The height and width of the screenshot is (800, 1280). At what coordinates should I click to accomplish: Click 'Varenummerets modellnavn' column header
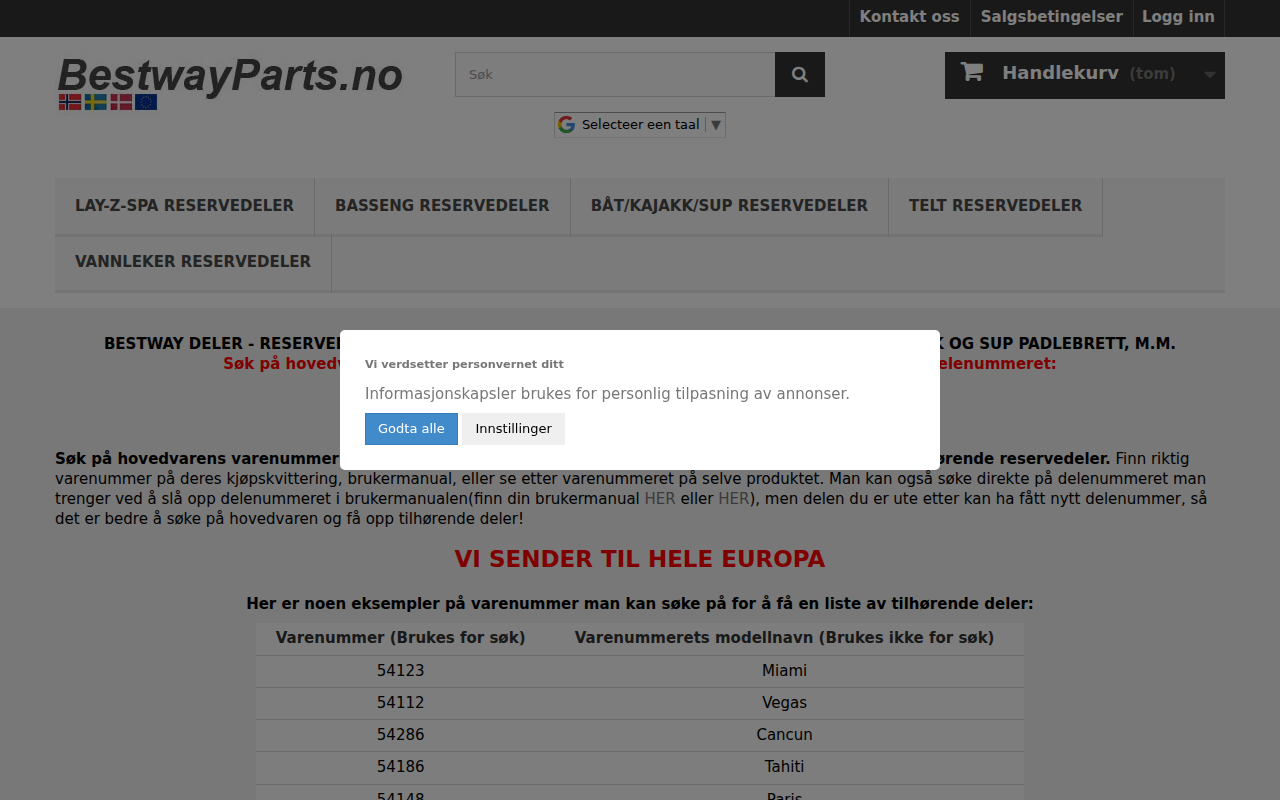(x=784, y=638)
